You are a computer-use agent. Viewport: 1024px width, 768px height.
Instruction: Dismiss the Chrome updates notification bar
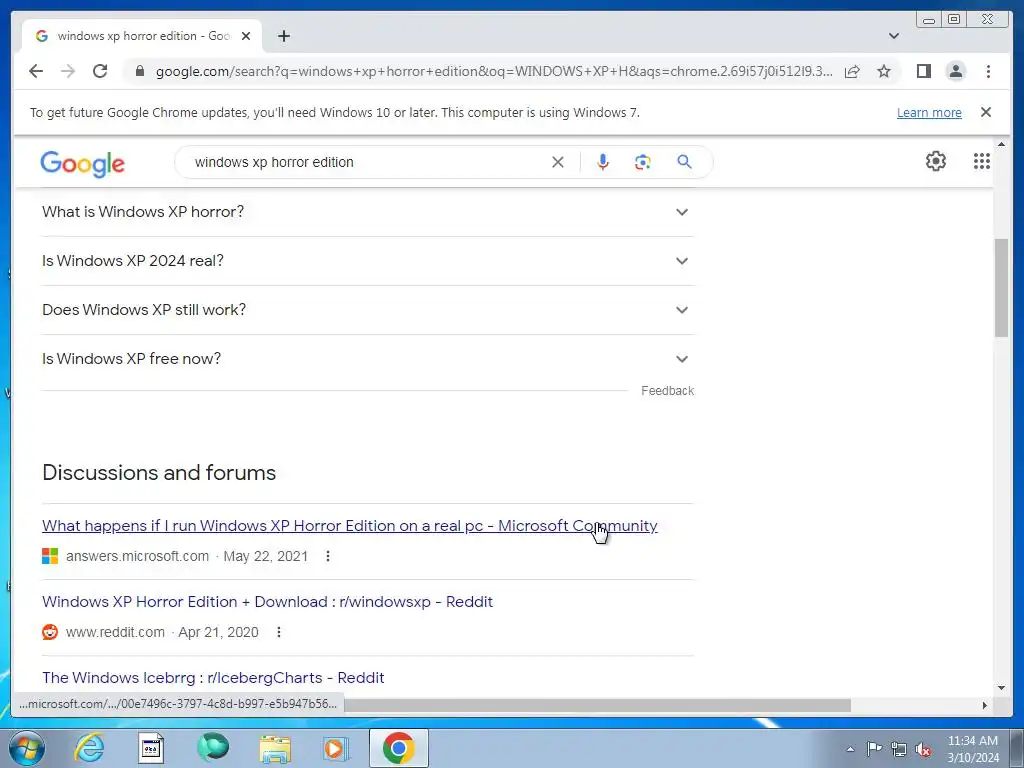click(x=985, y=112)
